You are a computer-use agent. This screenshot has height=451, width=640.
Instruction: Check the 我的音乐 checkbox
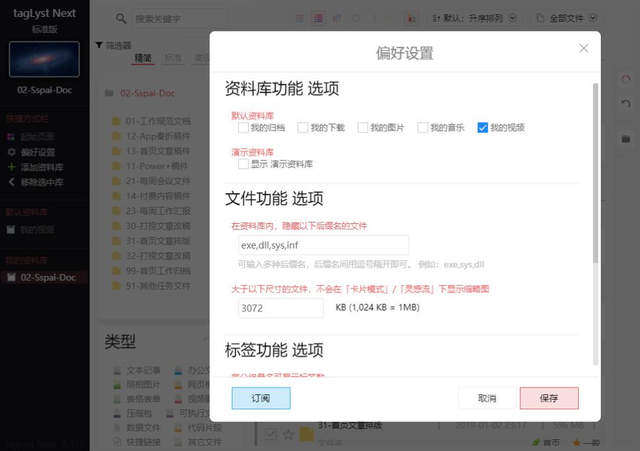tap(422, 128)
